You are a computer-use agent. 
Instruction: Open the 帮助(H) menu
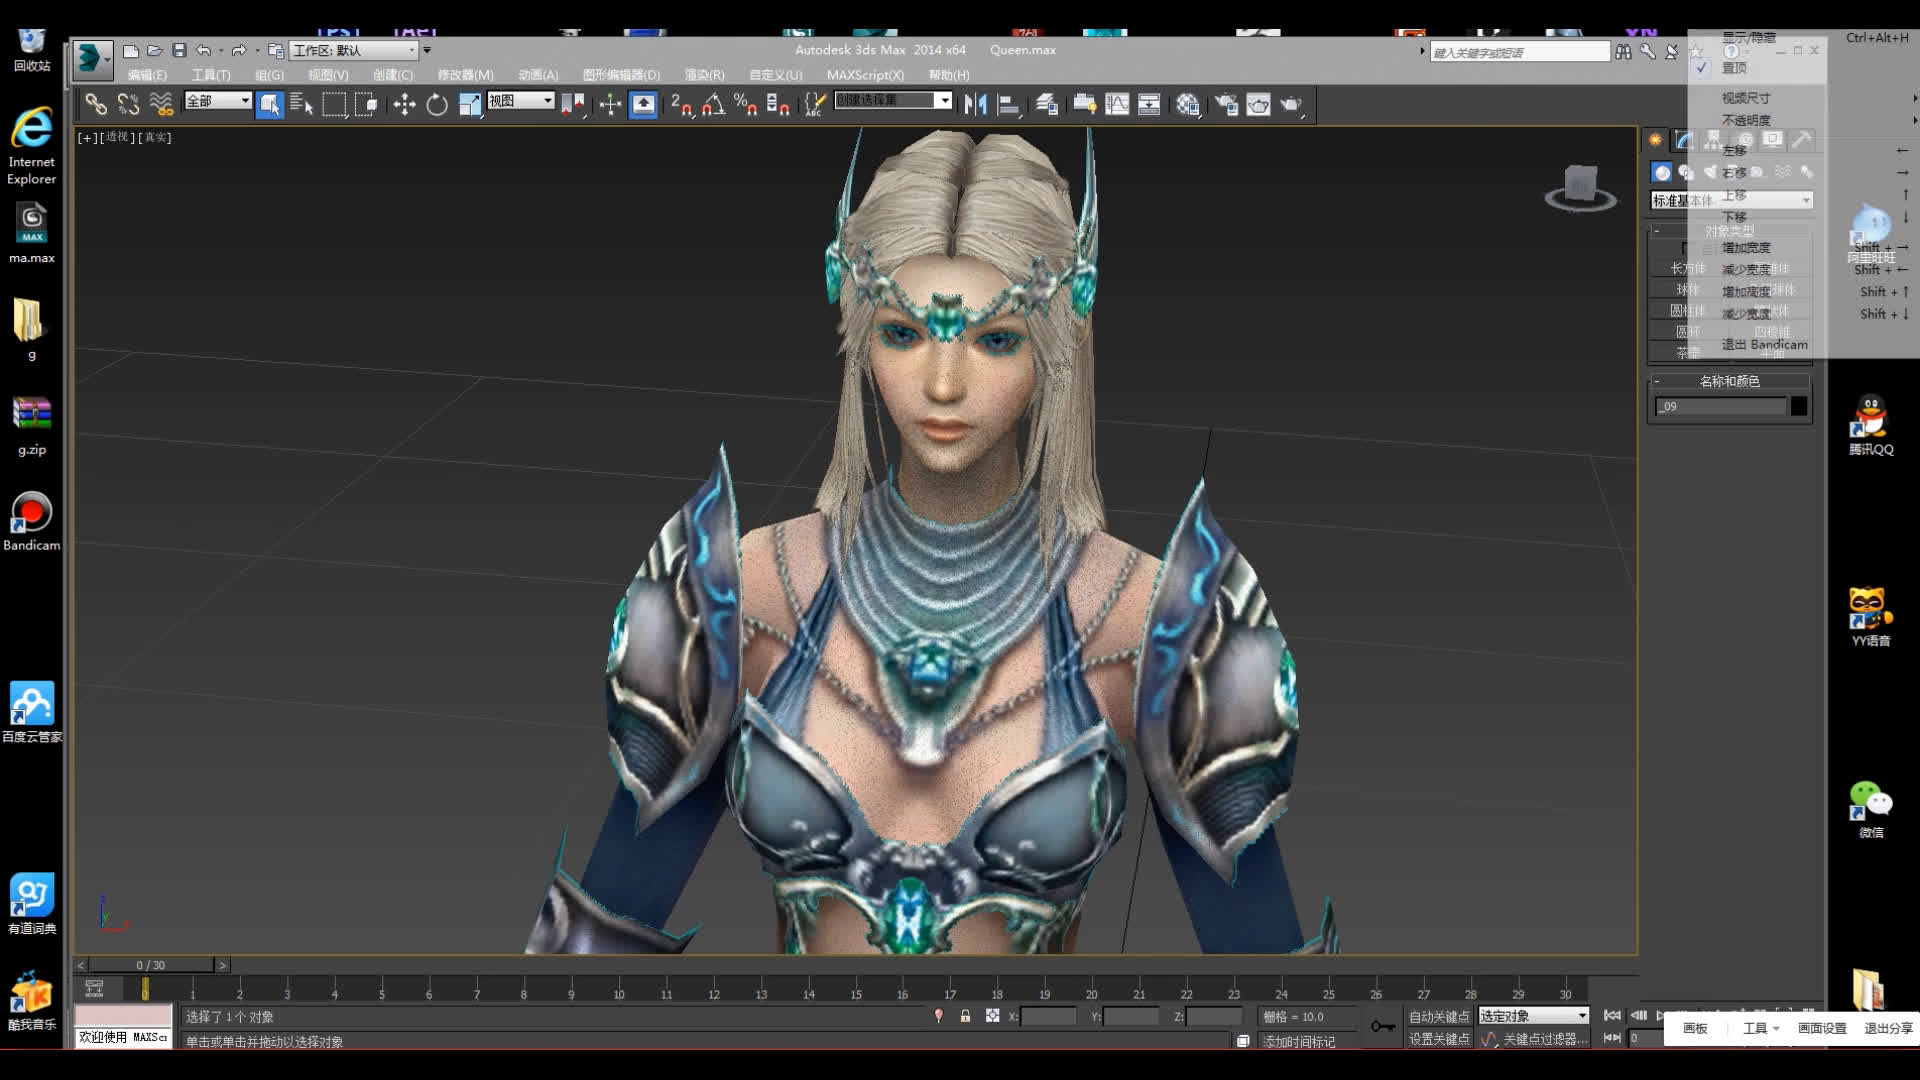(949, 75)
